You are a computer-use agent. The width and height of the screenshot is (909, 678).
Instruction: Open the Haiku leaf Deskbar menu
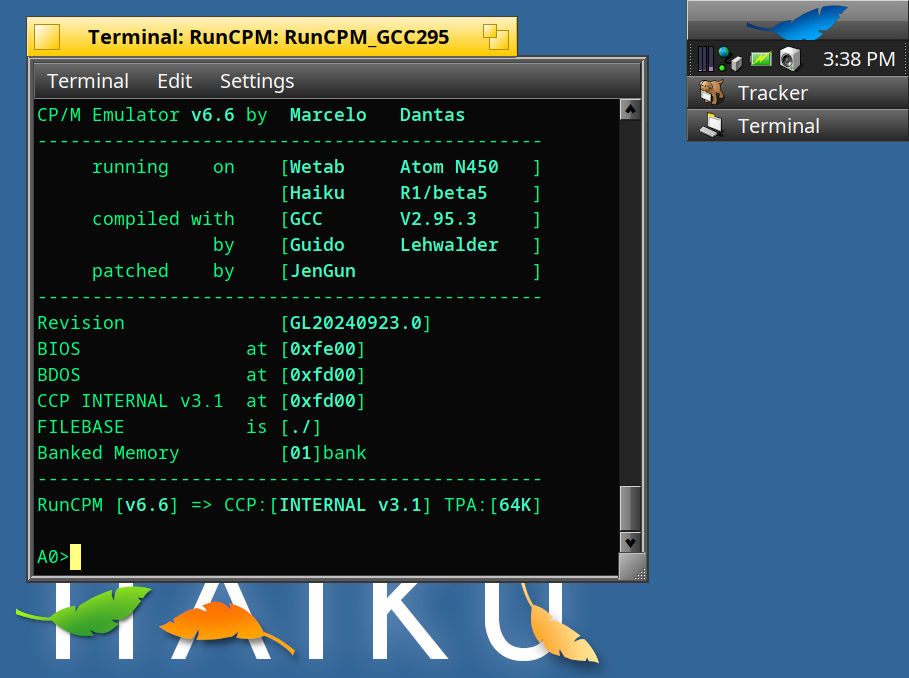point(798,21)
